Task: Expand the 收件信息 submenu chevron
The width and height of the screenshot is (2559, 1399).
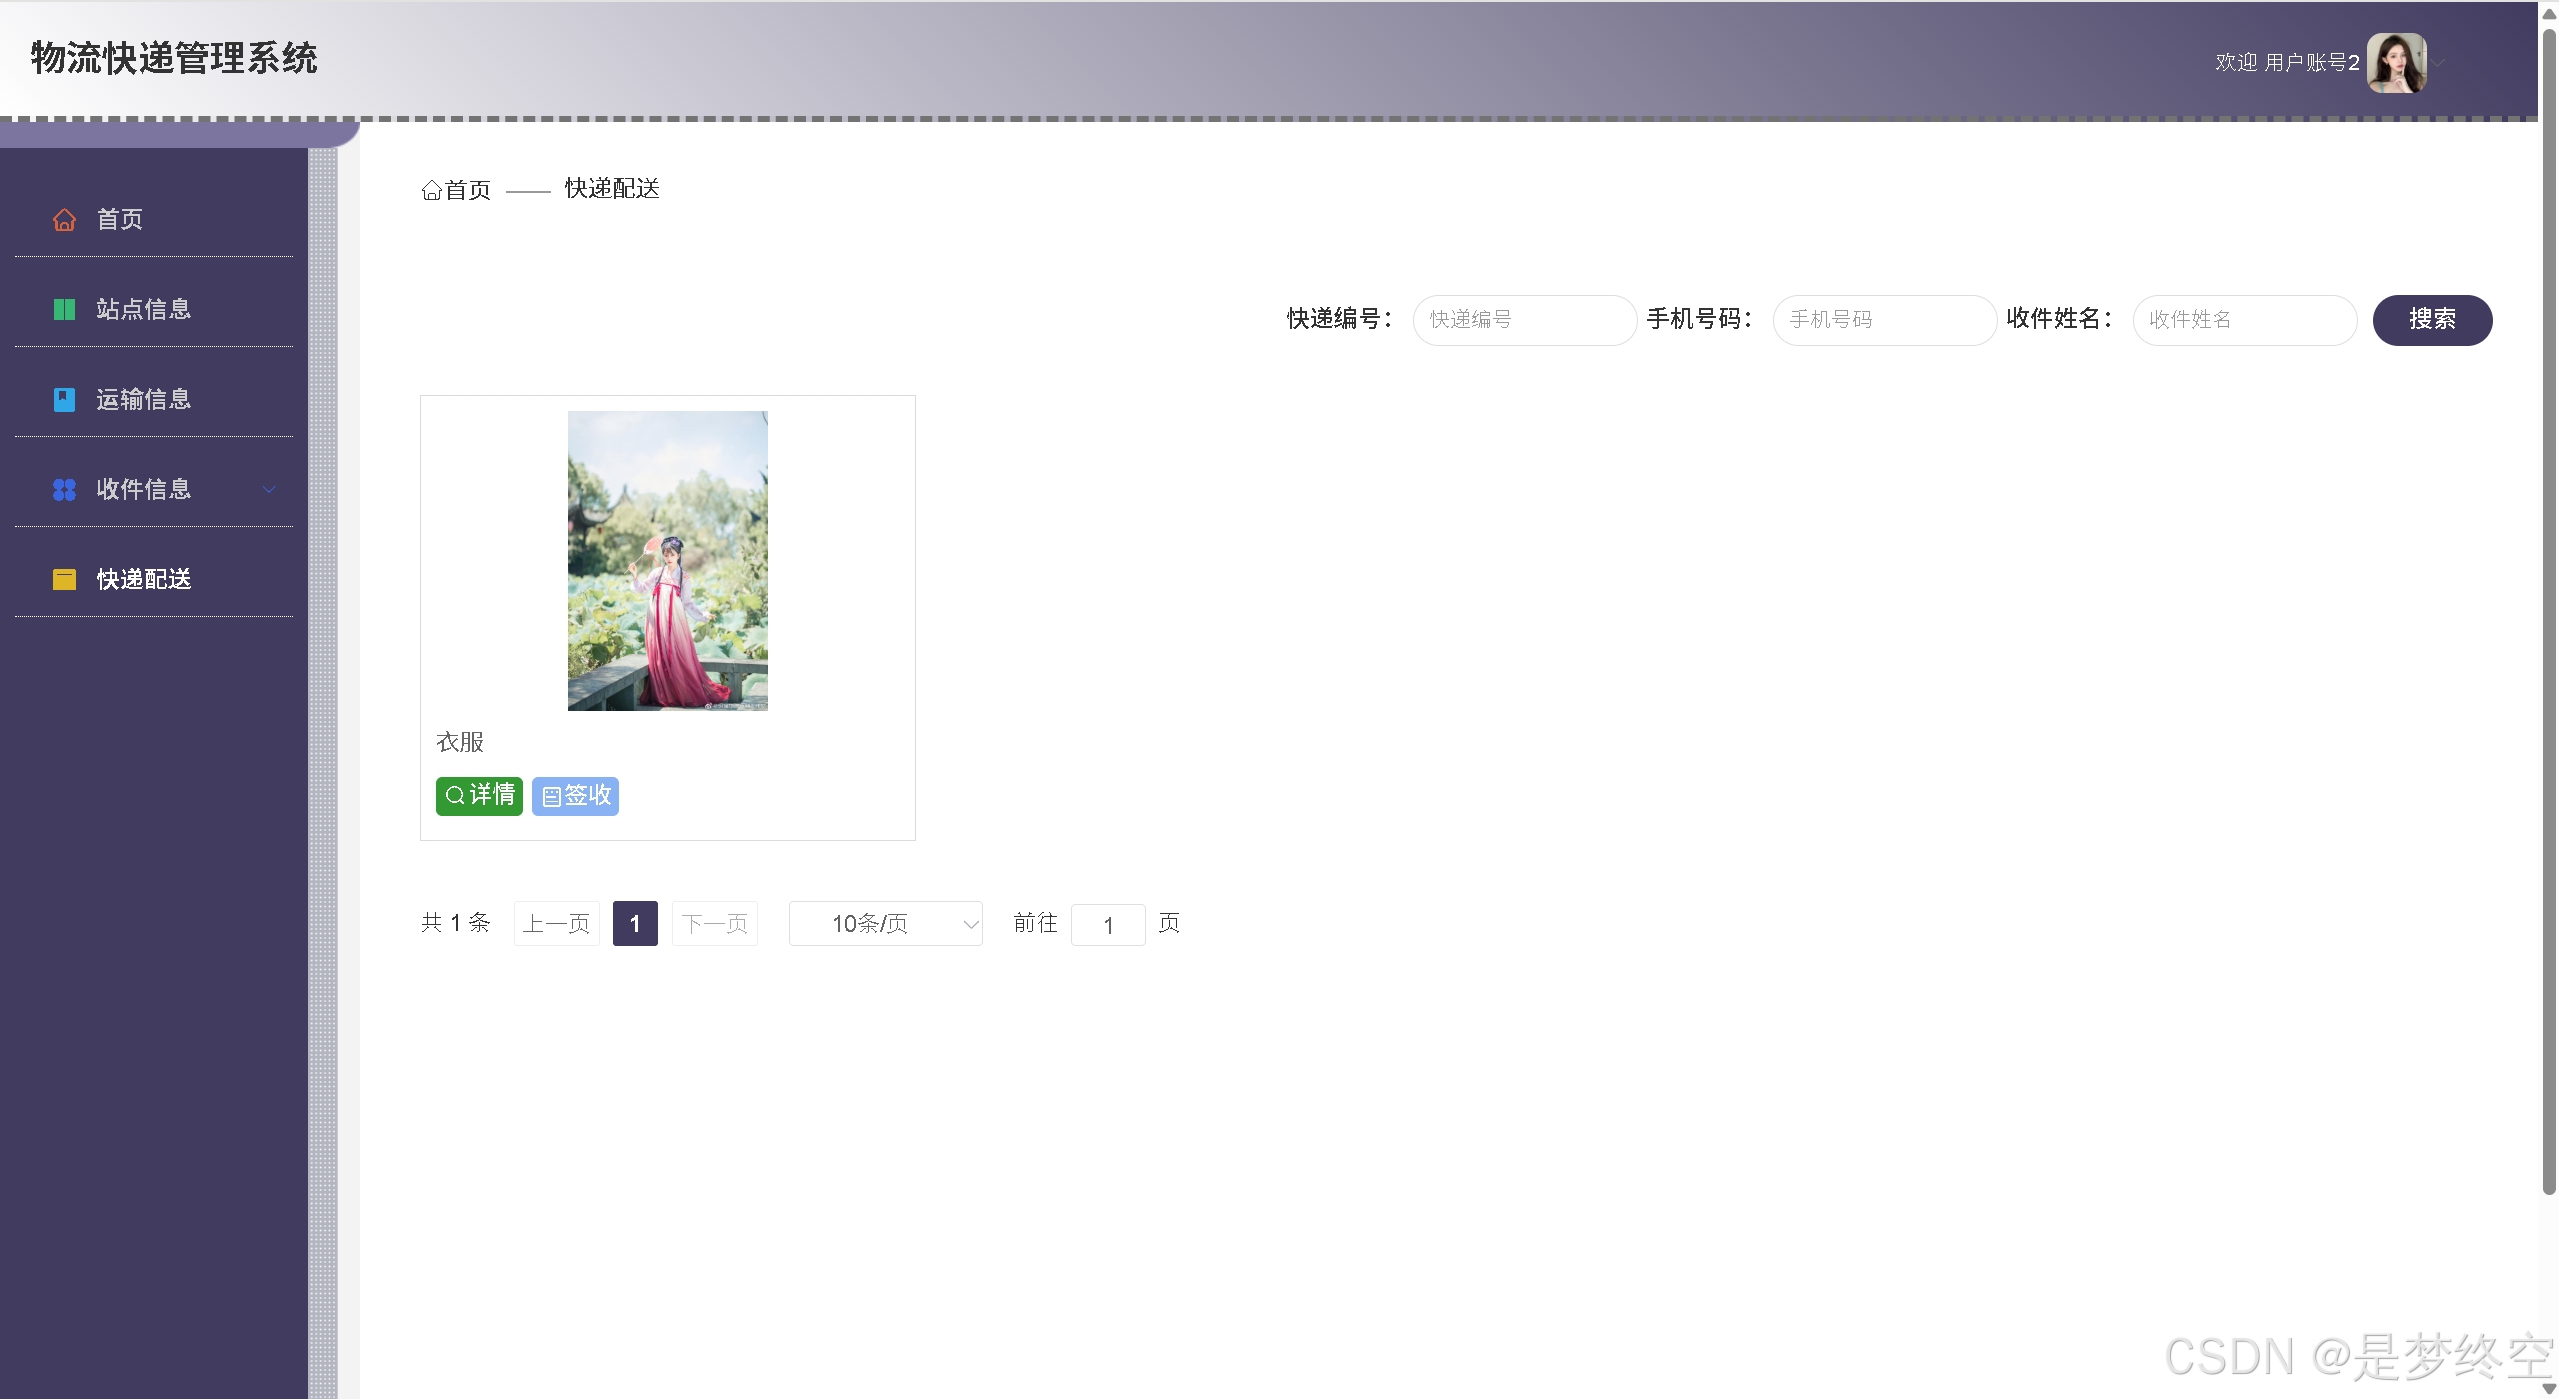Action: [x=268, y=490]
